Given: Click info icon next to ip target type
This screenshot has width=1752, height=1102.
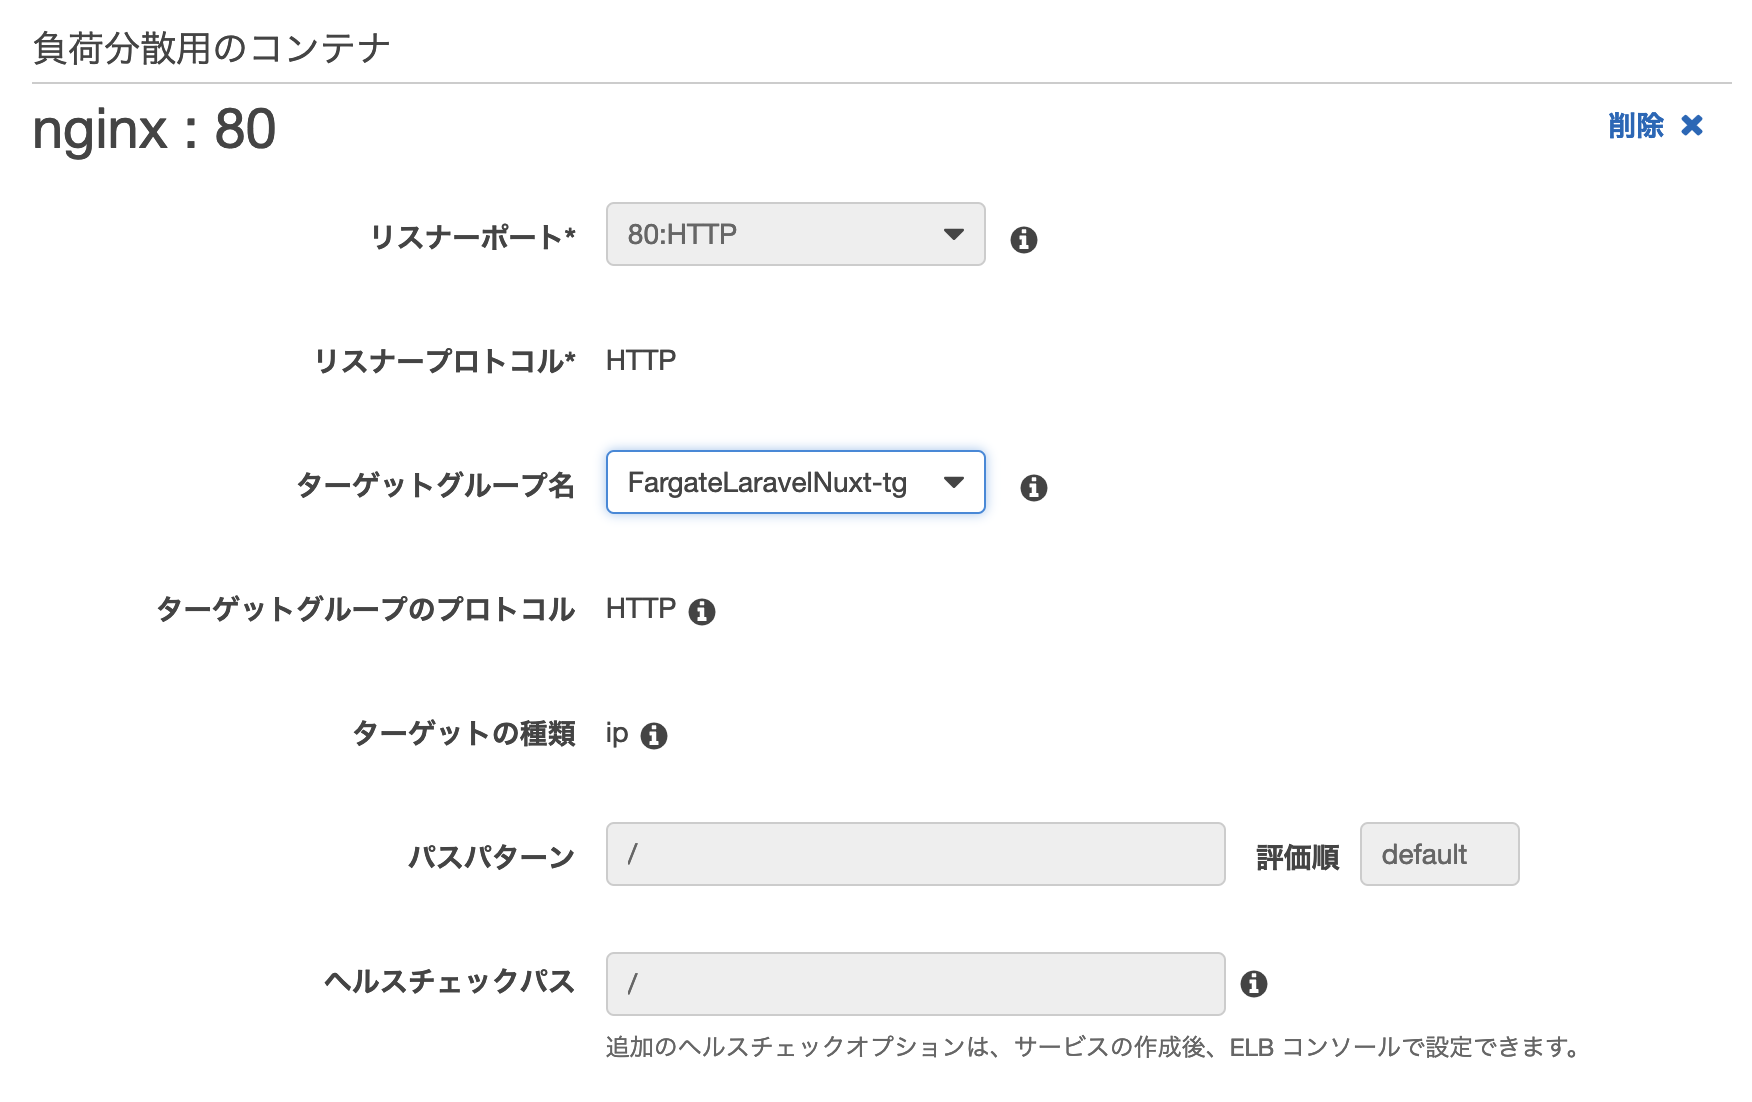Looking at the screenshot, I should click(x=654, y=736).
